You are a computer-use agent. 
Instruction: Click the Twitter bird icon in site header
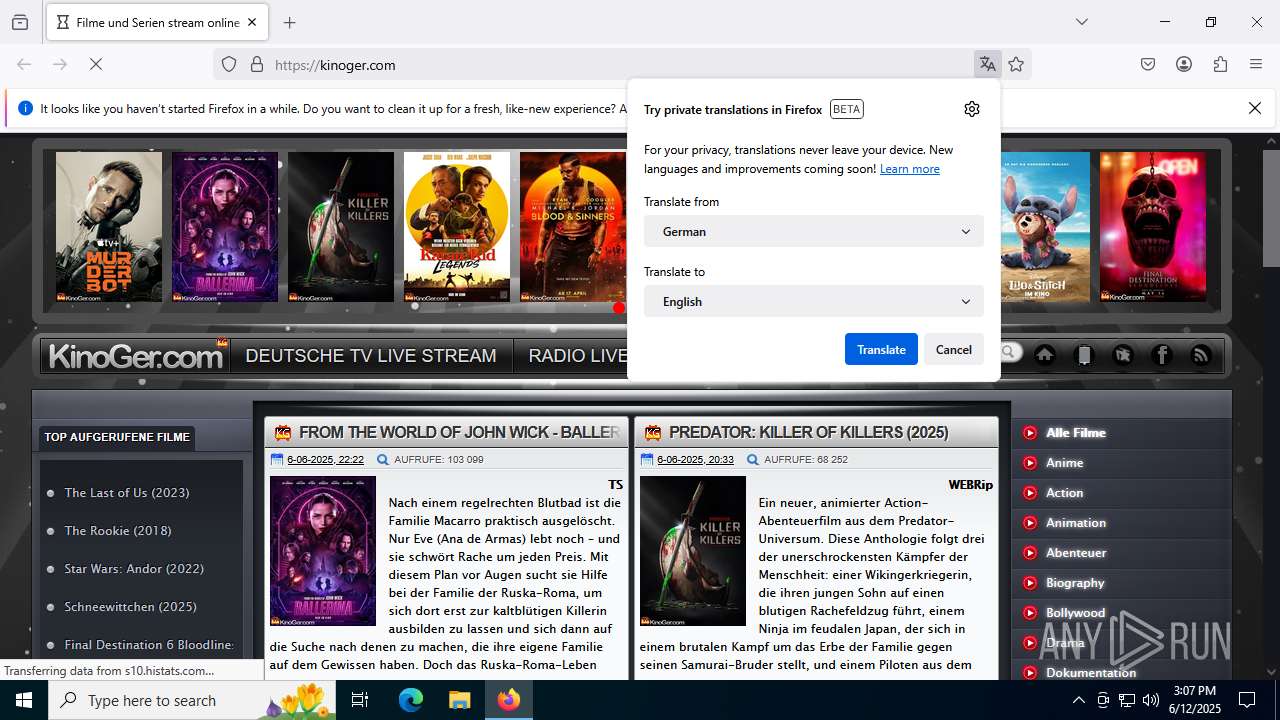[x=1123, y=355]
